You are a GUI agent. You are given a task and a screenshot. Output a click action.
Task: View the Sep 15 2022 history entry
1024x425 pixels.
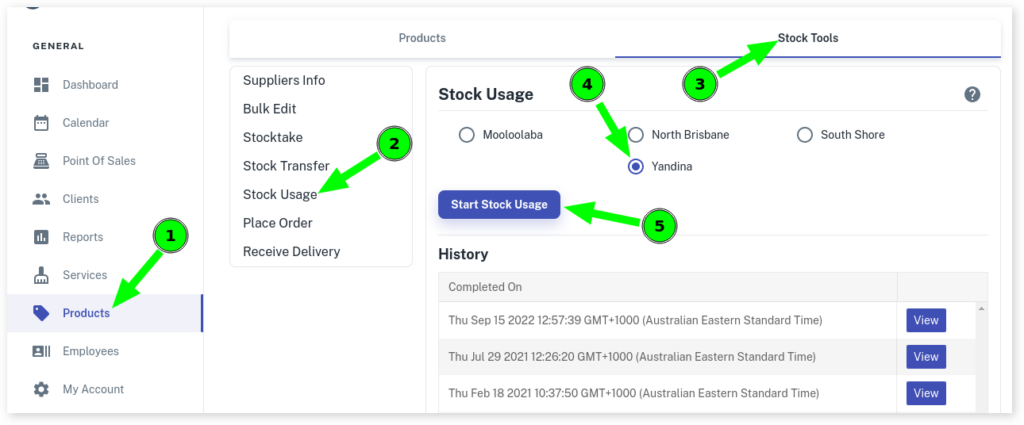[x=925, y=320]
